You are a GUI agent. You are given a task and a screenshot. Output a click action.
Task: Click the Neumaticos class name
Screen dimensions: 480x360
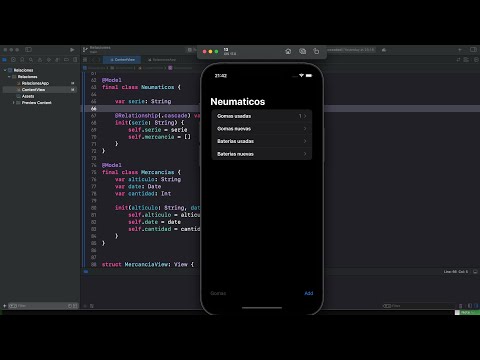point(157,87)
